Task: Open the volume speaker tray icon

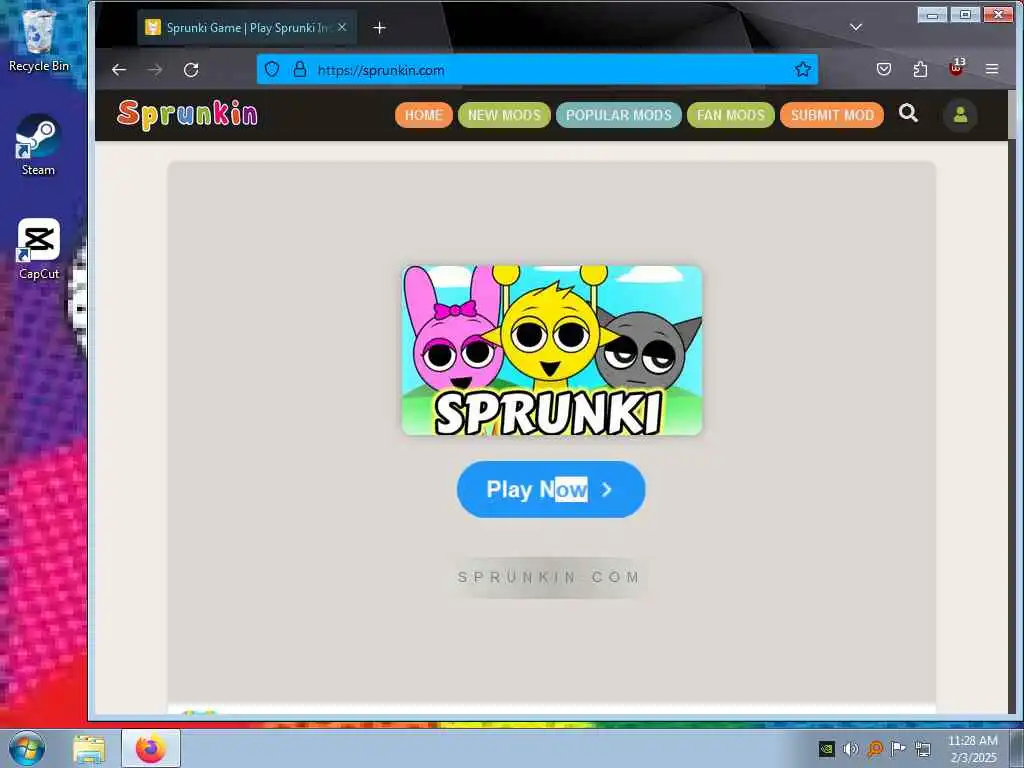Action: (850, 748)
